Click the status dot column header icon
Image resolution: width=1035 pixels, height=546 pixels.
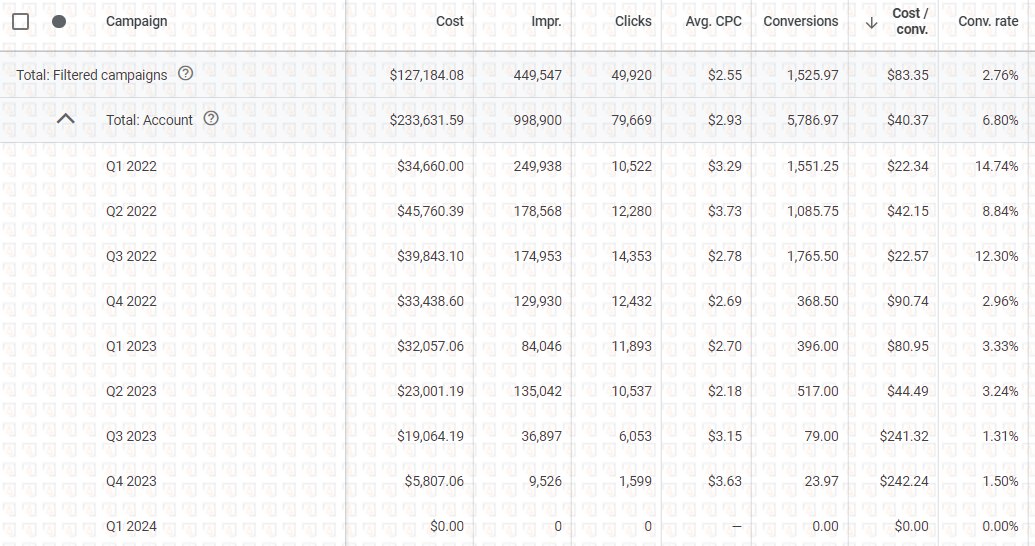59,21
